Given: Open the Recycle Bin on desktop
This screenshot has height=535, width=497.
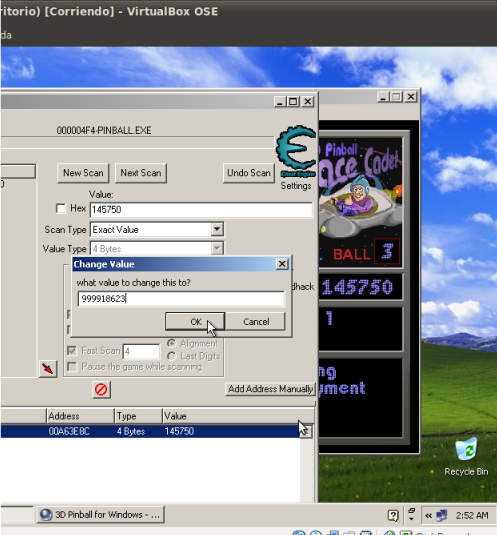Looking at the screenshot, I should [466, 457].
